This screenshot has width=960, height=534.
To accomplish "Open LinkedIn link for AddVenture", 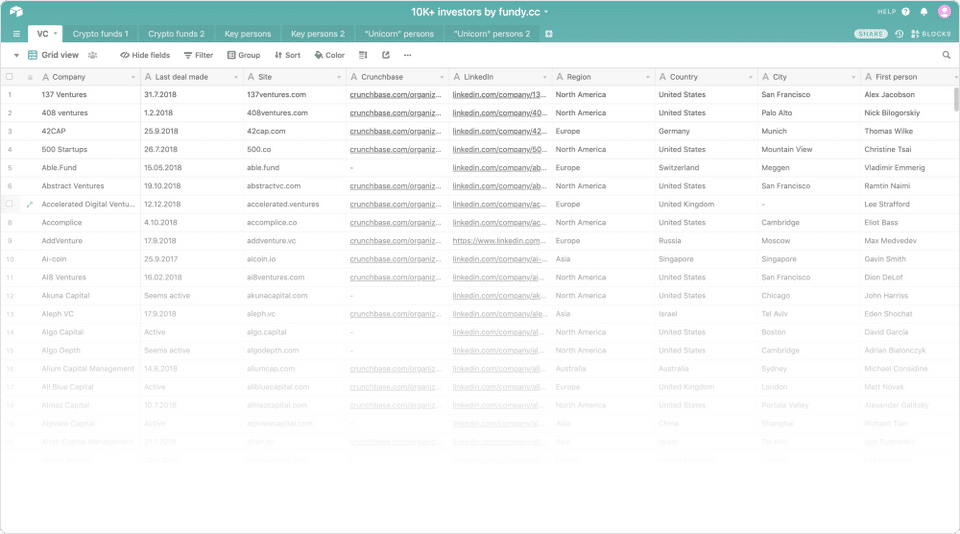I will 499,241.
